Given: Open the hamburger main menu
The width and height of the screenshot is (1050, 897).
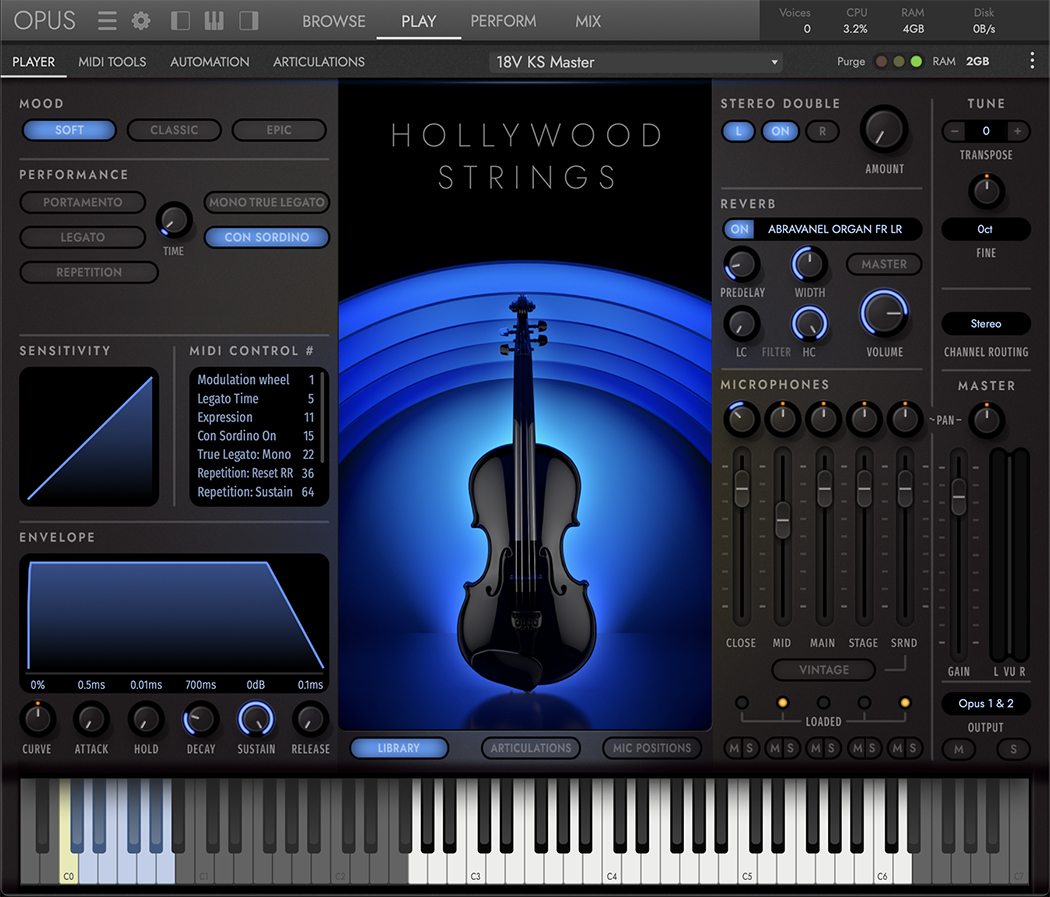Looking at the screenshot, I should coord(107,20).
